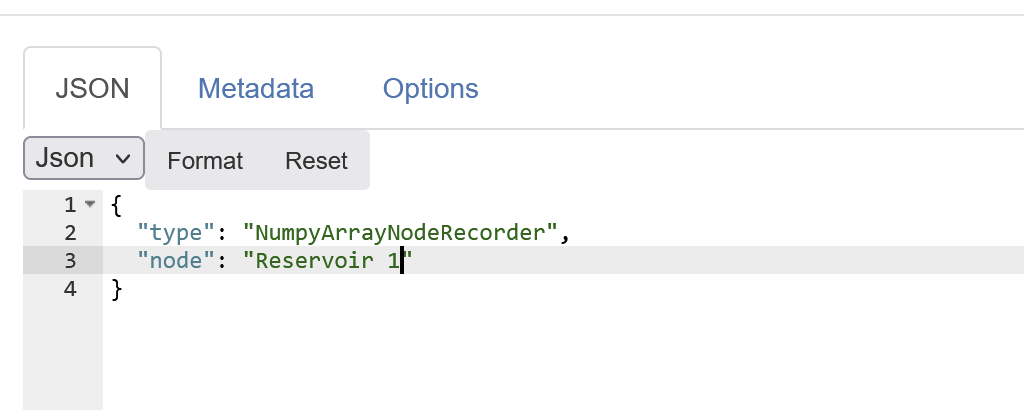Viewport: 1024px width, 410px height.
Task: Click the closing curly brace on line 4
Action: 116,290
